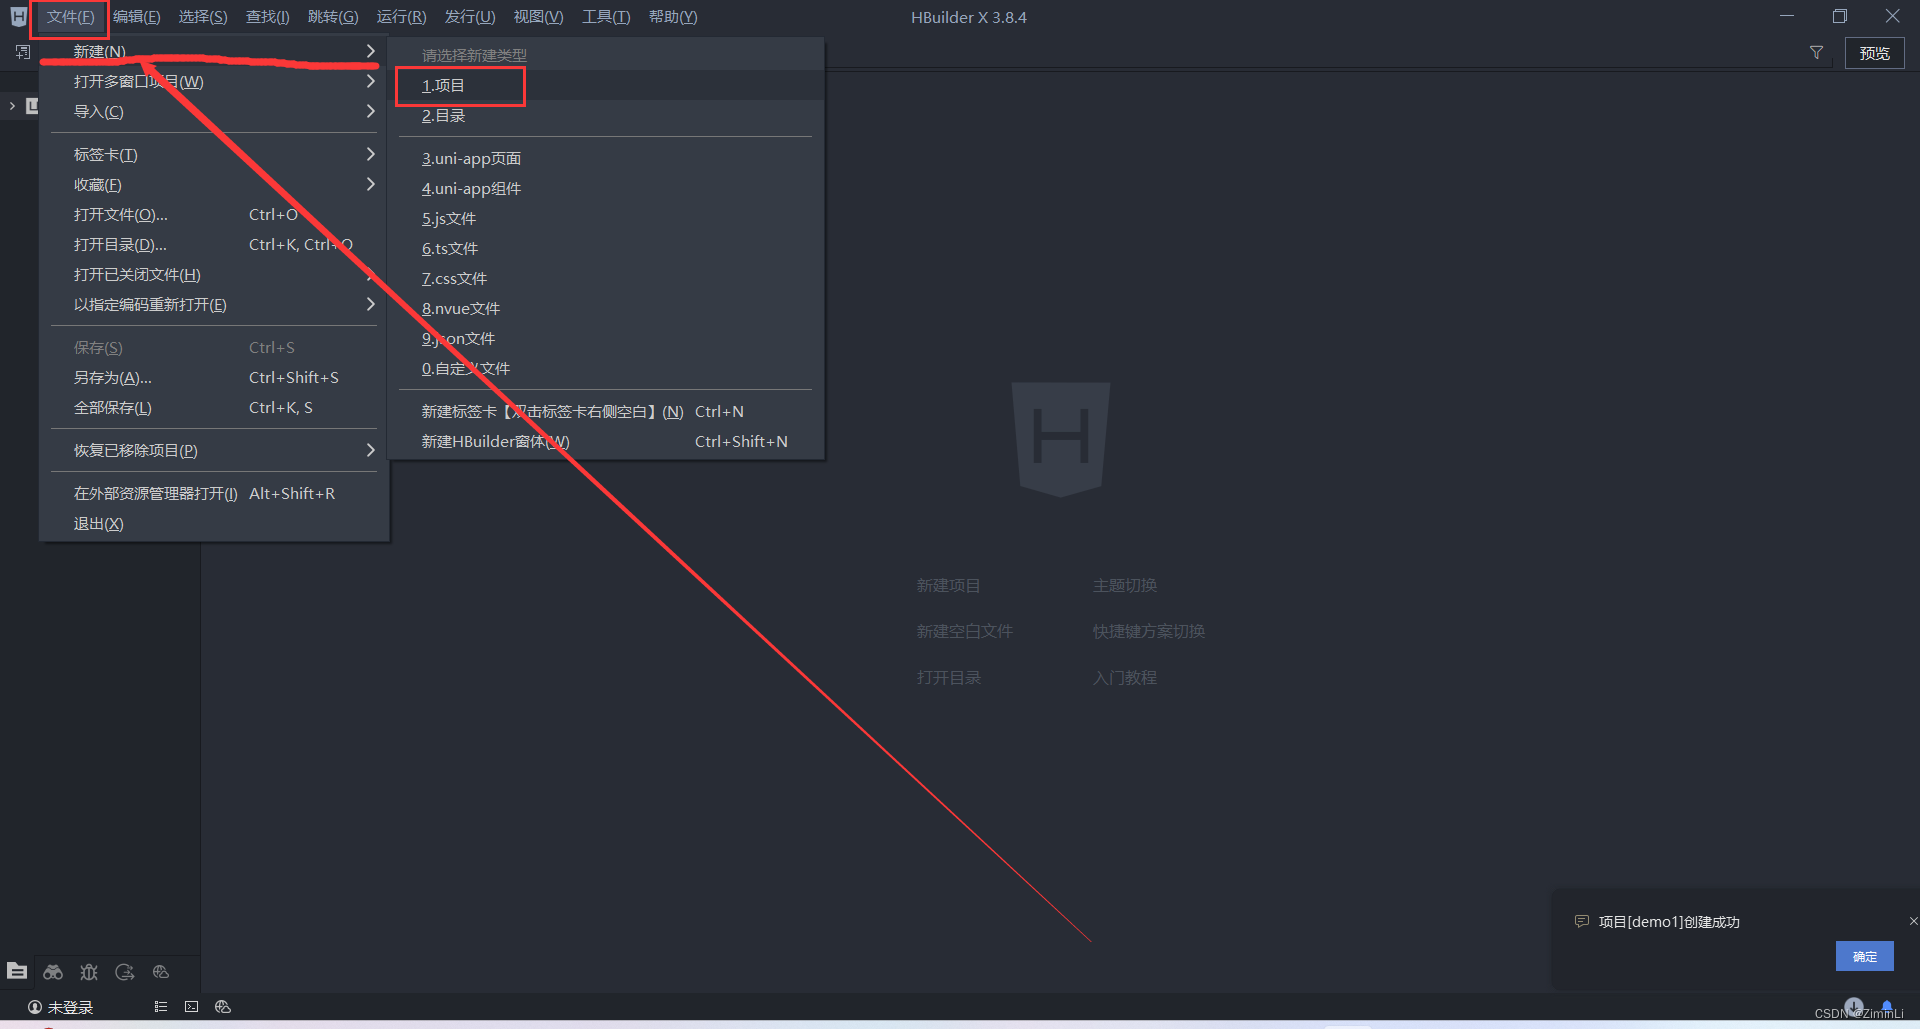Choose 另存为(A)... menu item
The width and height of the screenshot is (1920, 1029).
(214, 377)
